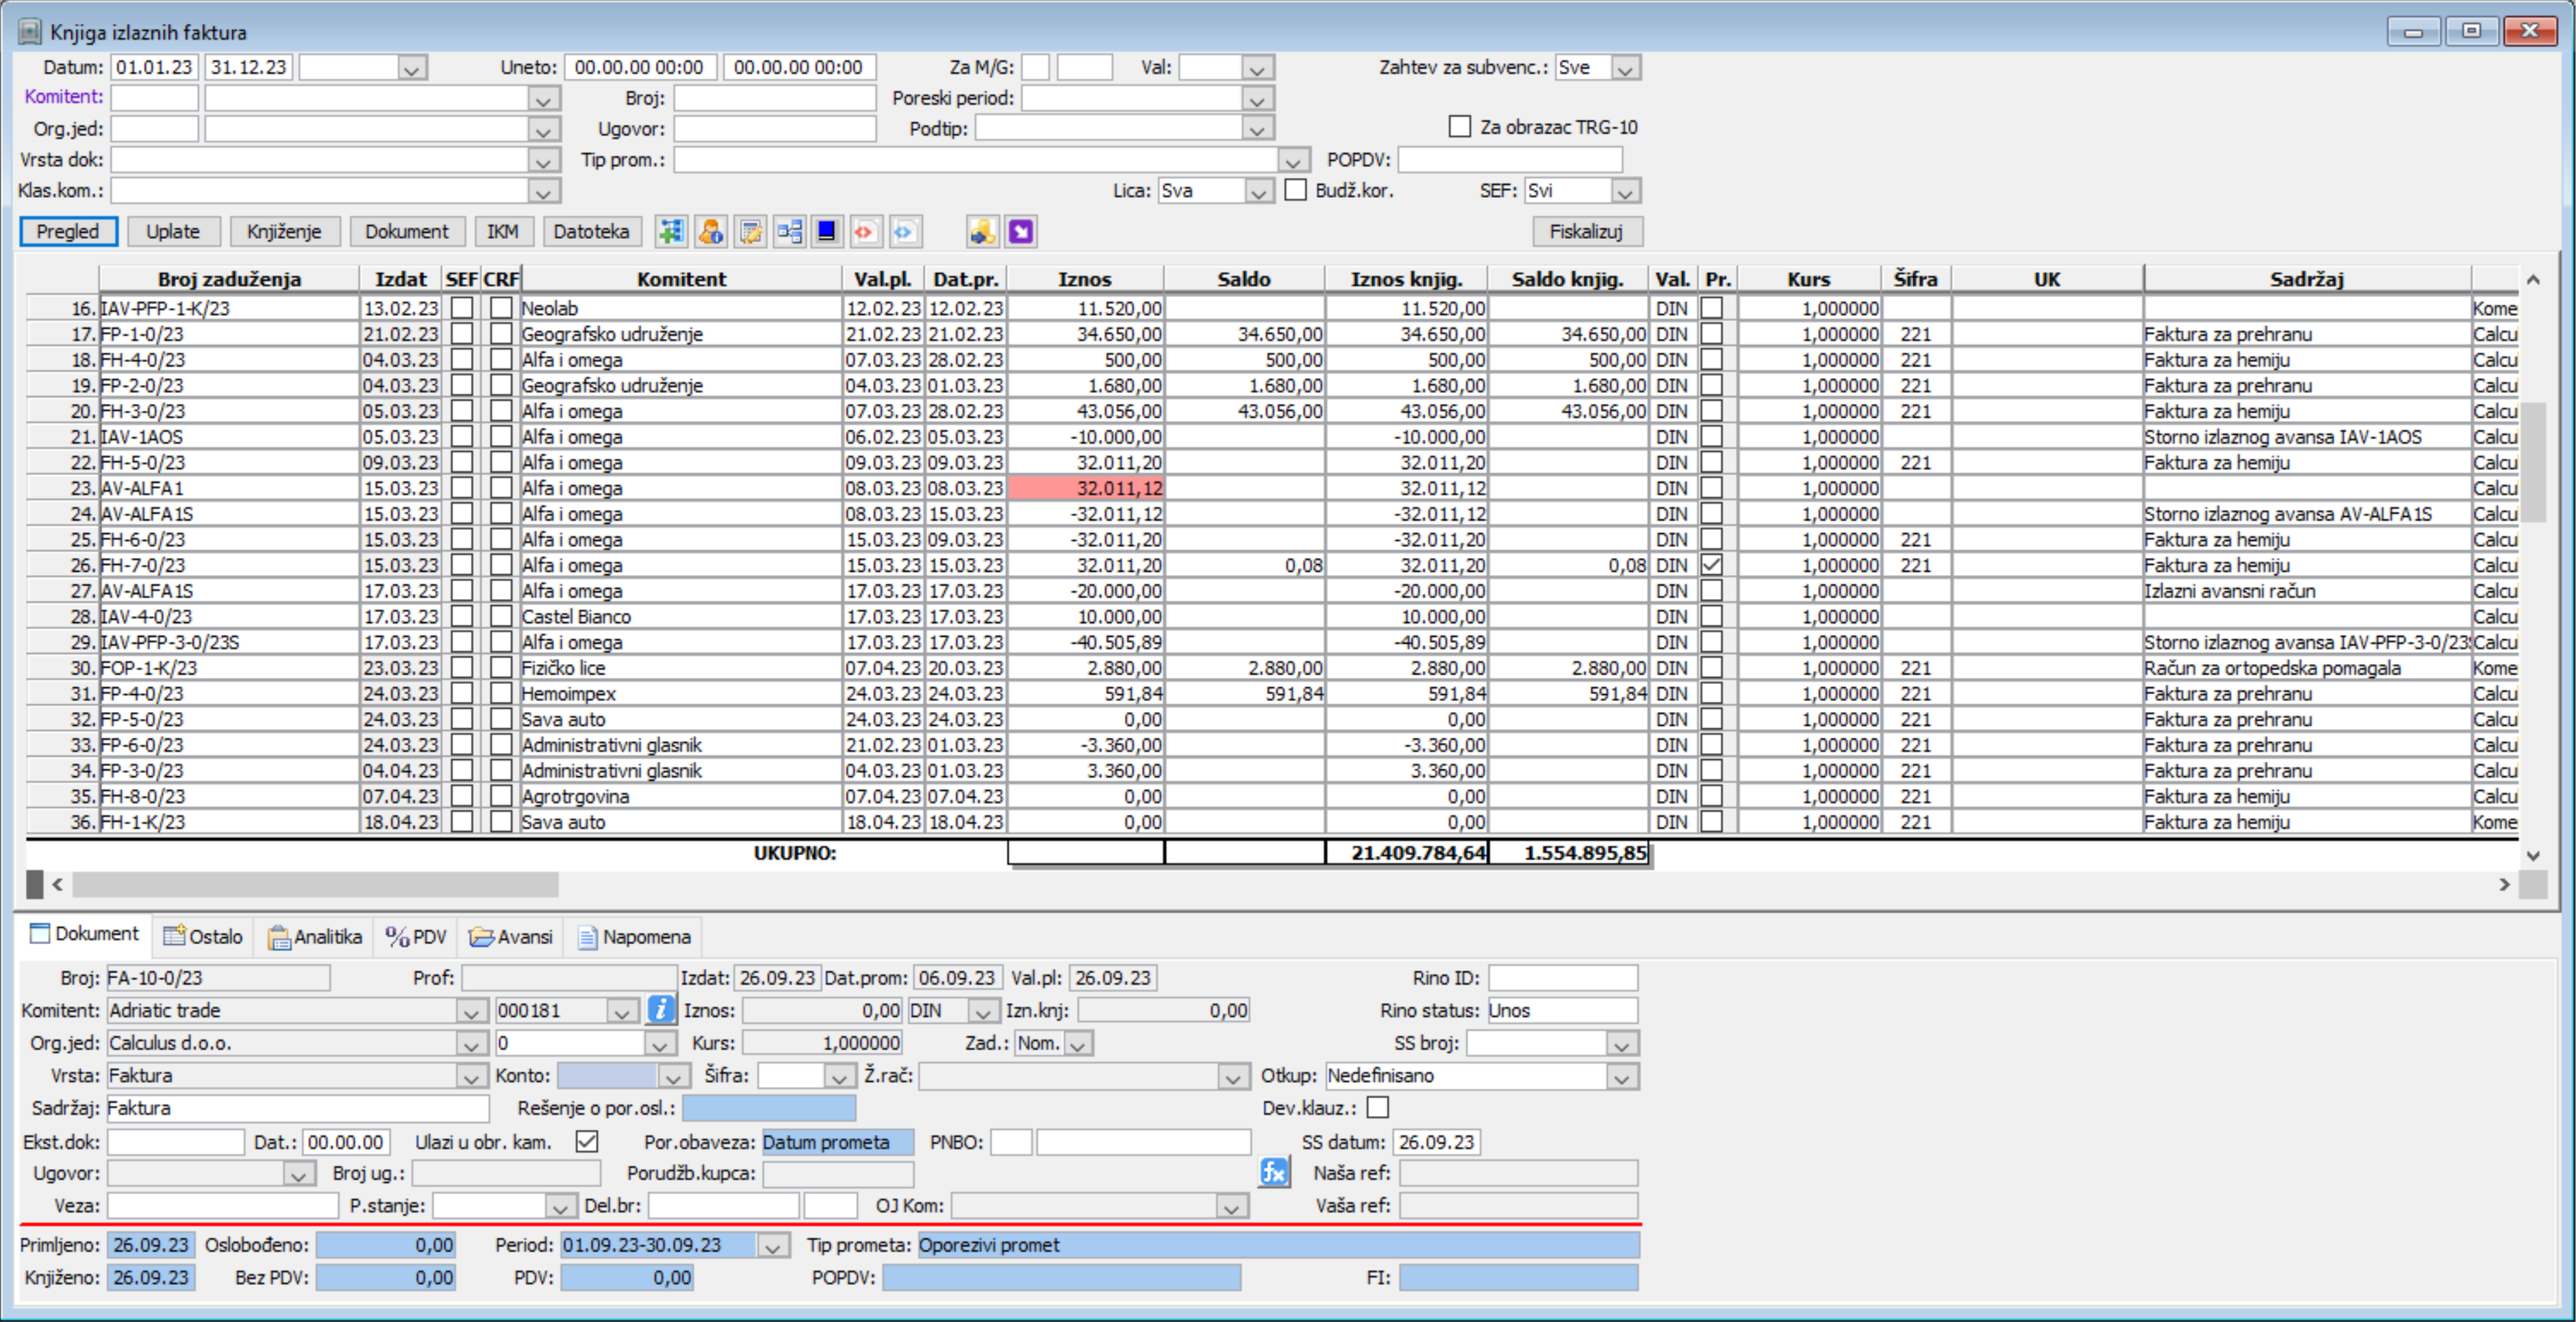The image size is (2576, 1322).
Task: Open the PDV tab
Action: (416, 936)
